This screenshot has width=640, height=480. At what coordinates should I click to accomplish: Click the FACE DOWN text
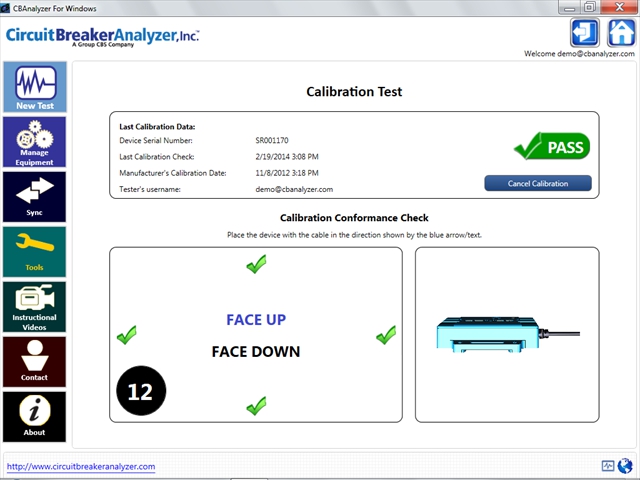tap(256, 351)
